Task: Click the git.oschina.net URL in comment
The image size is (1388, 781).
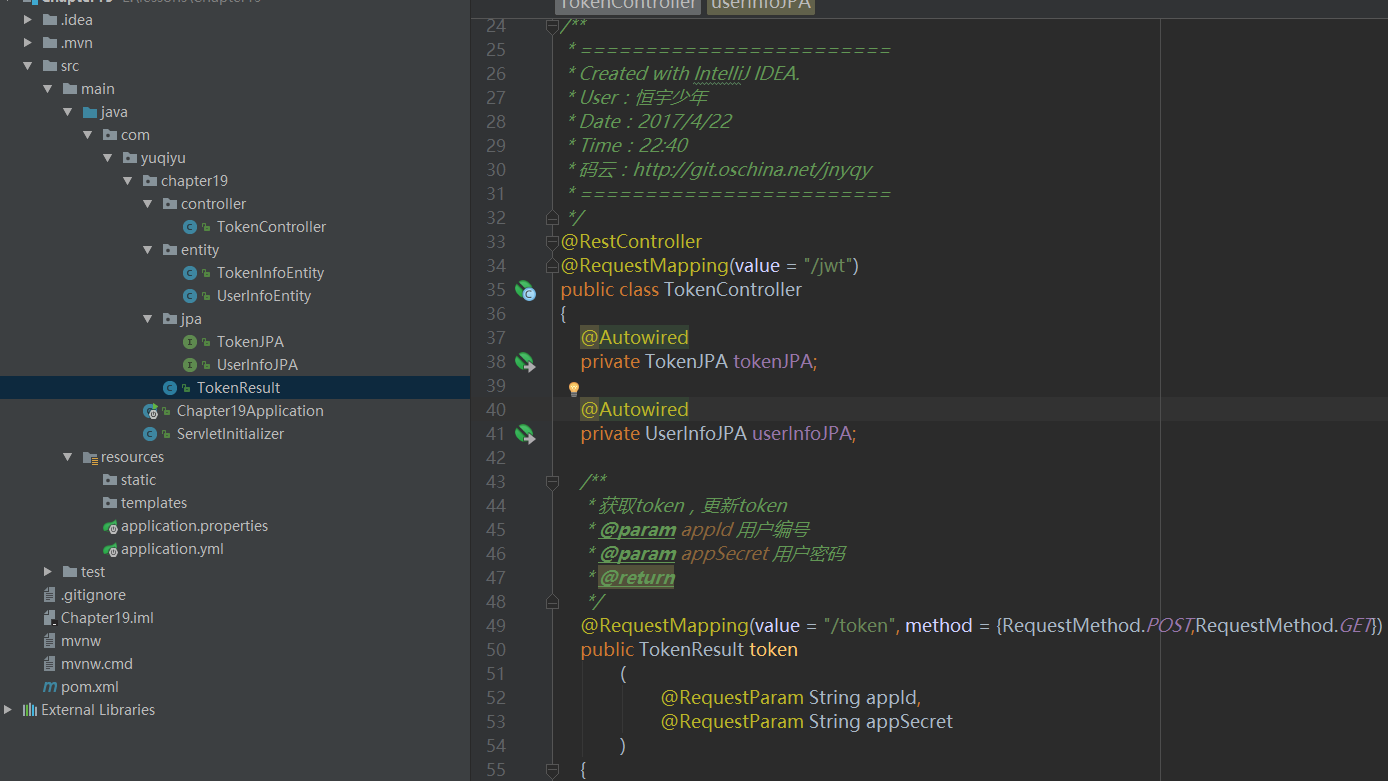Action: (x=753, y=170)
